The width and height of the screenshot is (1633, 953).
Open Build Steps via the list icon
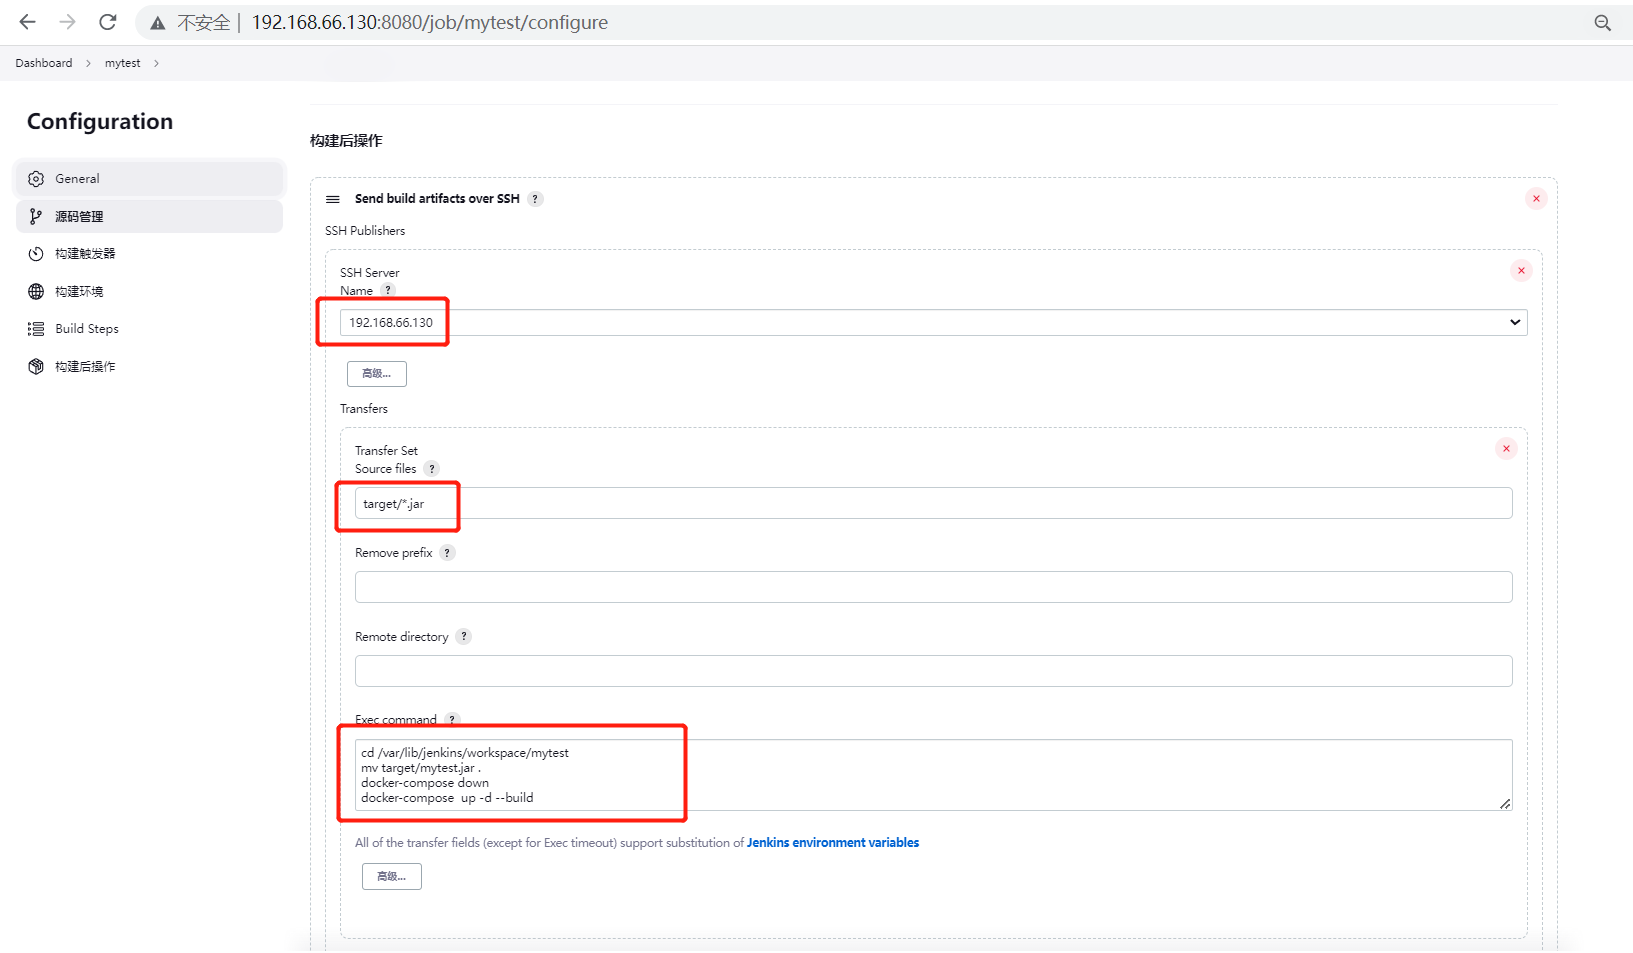(x=36, y=328)
